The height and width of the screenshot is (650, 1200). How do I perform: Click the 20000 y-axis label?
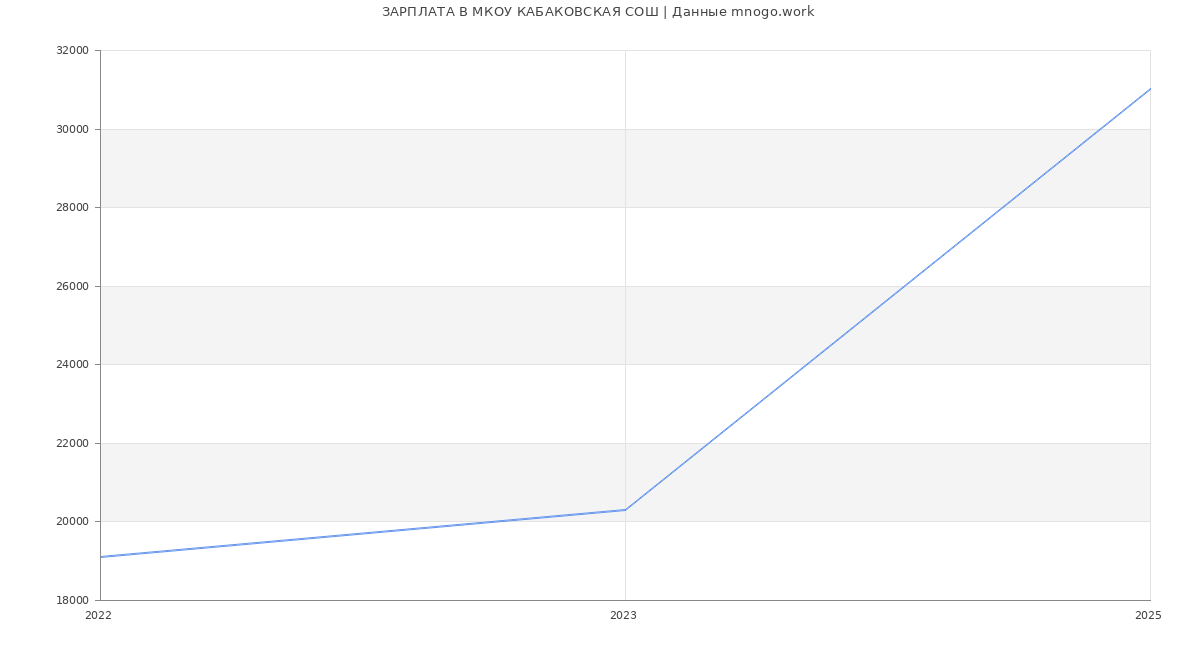pos(72,522)
